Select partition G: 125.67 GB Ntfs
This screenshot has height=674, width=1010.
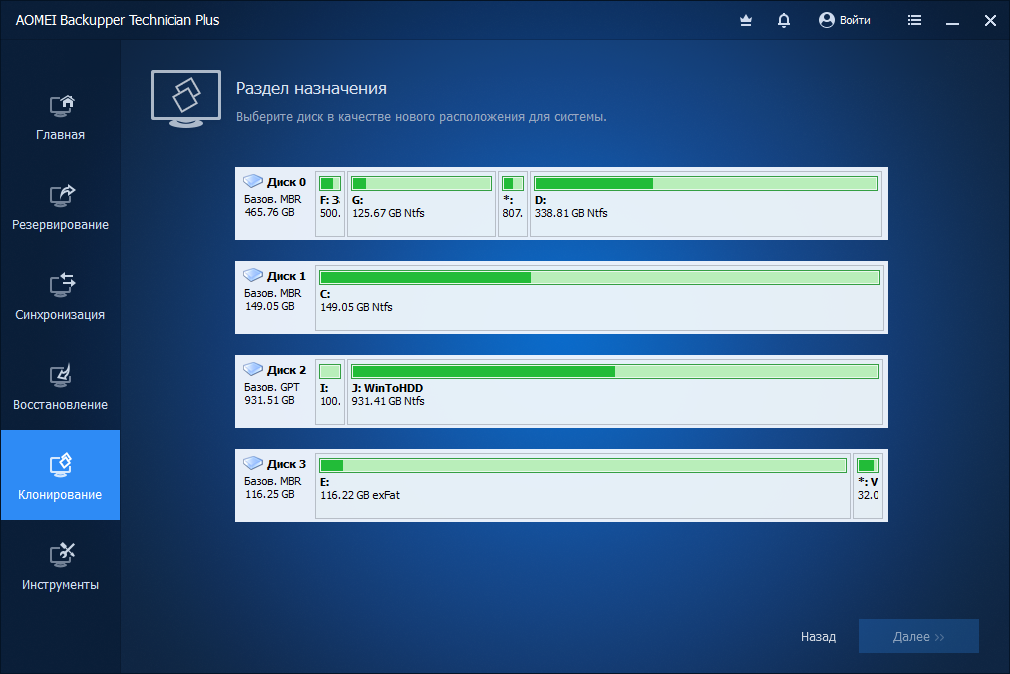coord(421,204)
